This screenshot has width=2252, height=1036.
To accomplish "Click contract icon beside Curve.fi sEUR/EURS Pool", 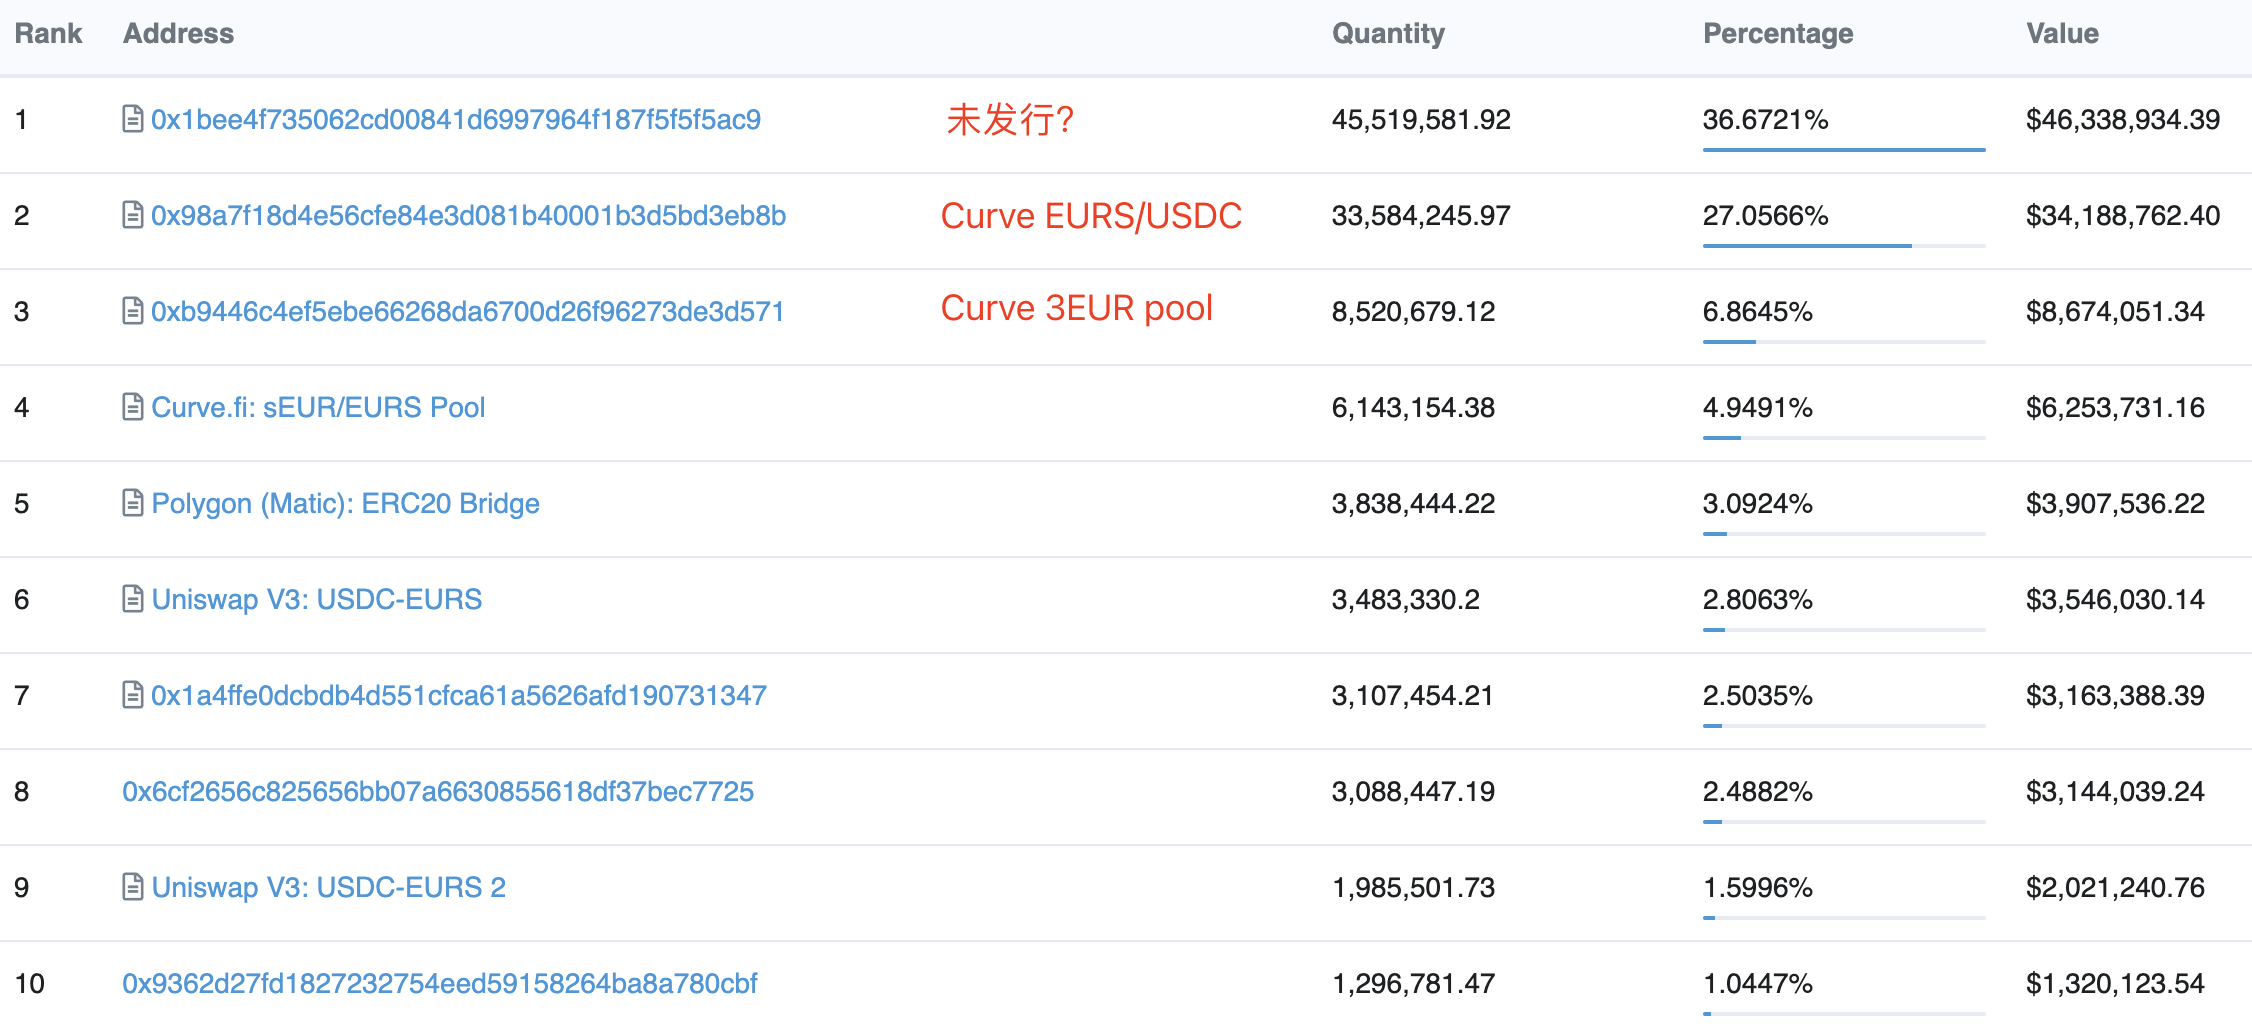I will [x=132, y=407].
